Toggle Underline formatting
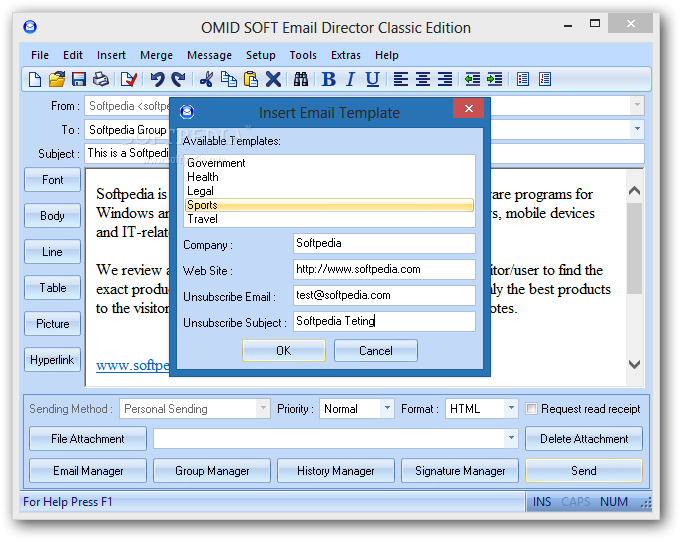Viewport: 680px width, 540px height. point(373,79)
